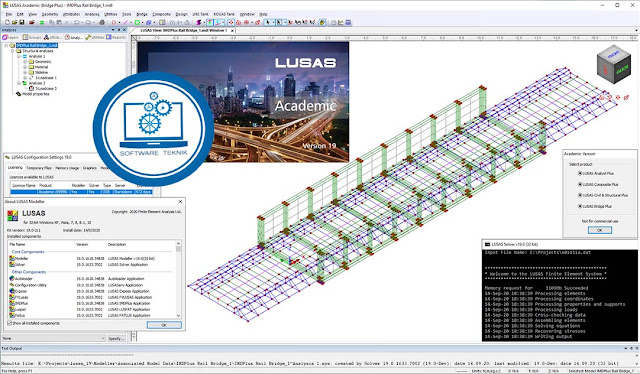Viewport: 640px width, 374px height.
Task: Open the Composite menu
Action: click(161, 14)
